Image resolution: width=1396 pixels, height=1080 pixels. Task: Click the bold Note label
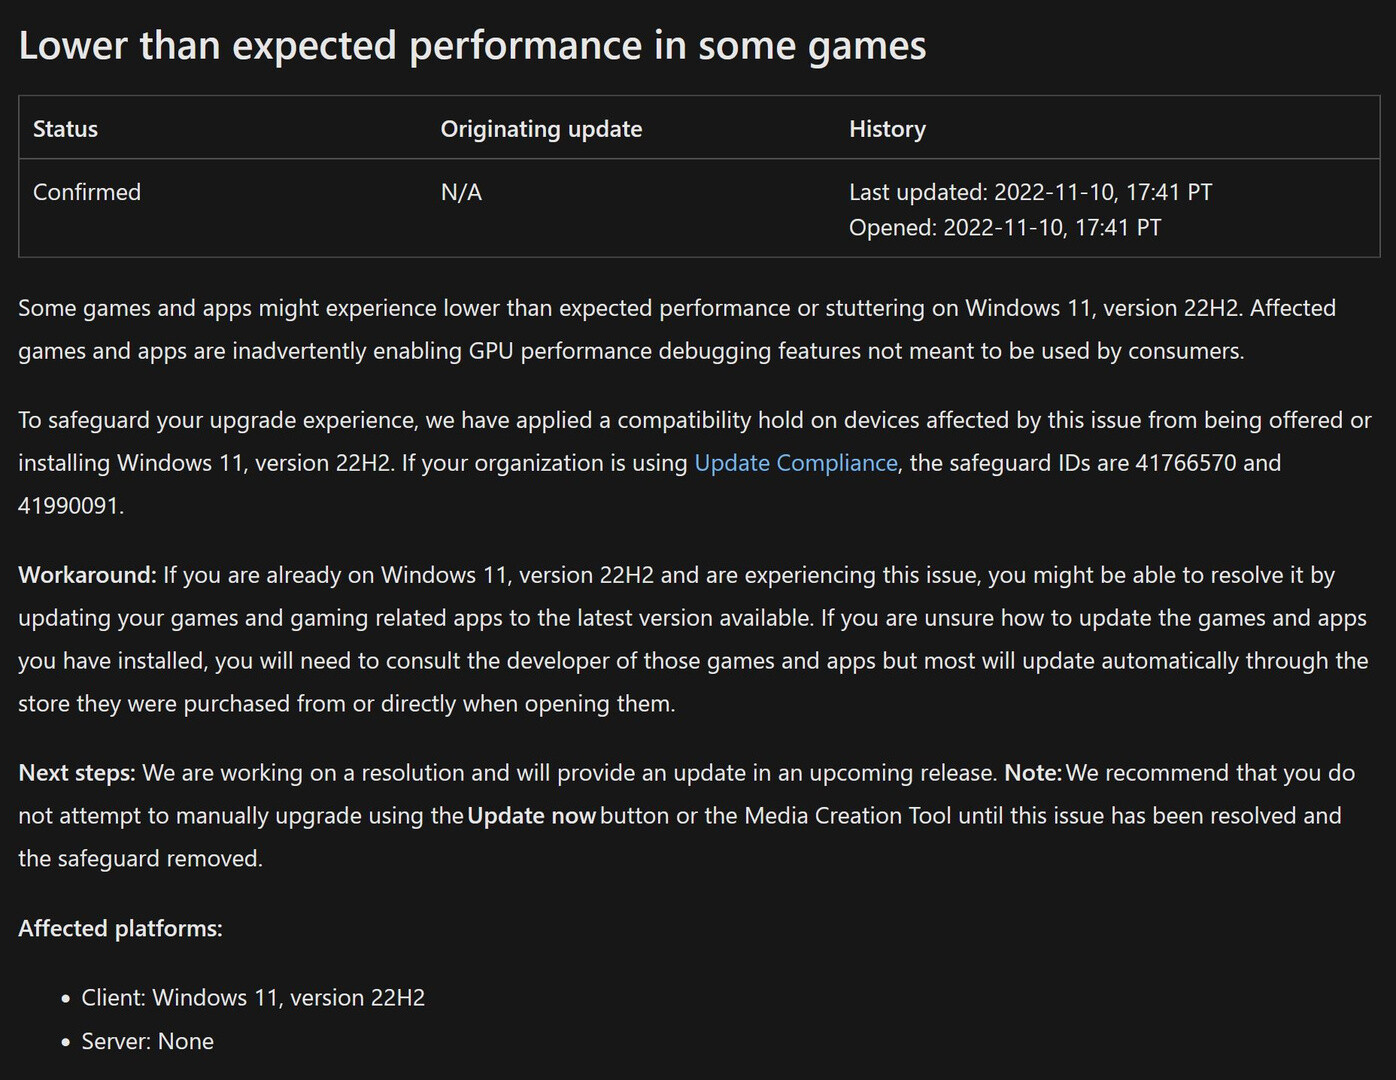coord(1032,773)
